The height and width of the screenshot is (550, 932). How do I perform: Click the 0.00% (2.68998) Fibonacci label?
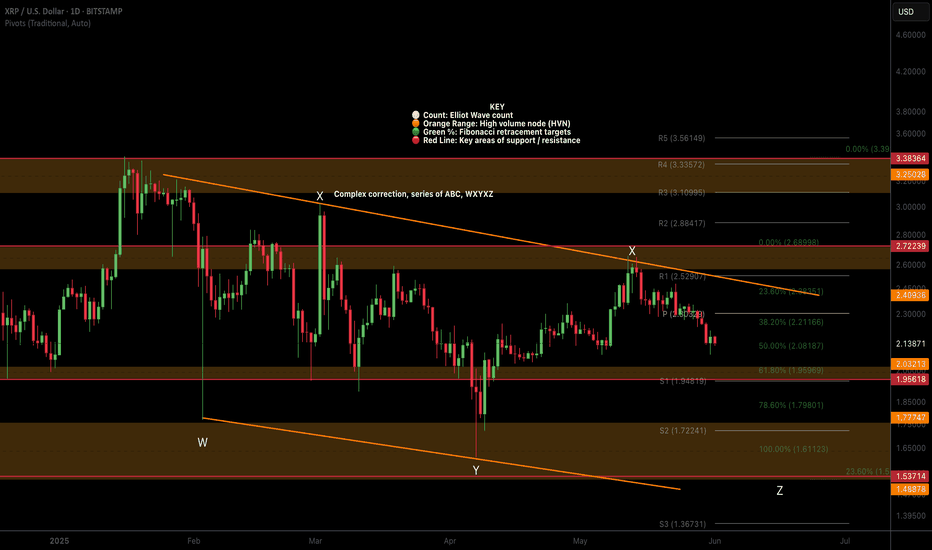(788, 243)
